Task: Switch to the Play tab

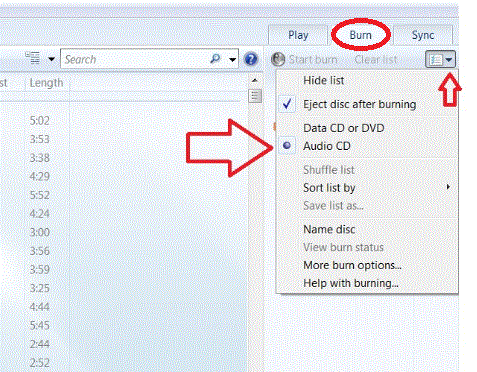Action: coord(298,35)
